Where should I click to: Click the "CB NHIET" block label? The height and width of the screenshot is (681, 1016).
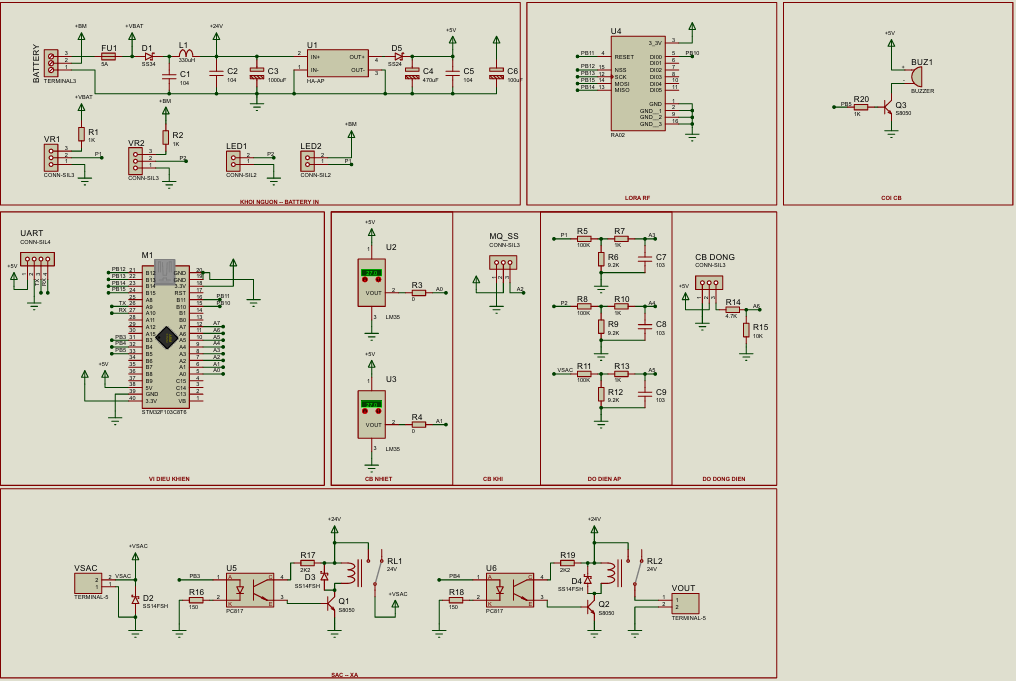click(378, 479)
